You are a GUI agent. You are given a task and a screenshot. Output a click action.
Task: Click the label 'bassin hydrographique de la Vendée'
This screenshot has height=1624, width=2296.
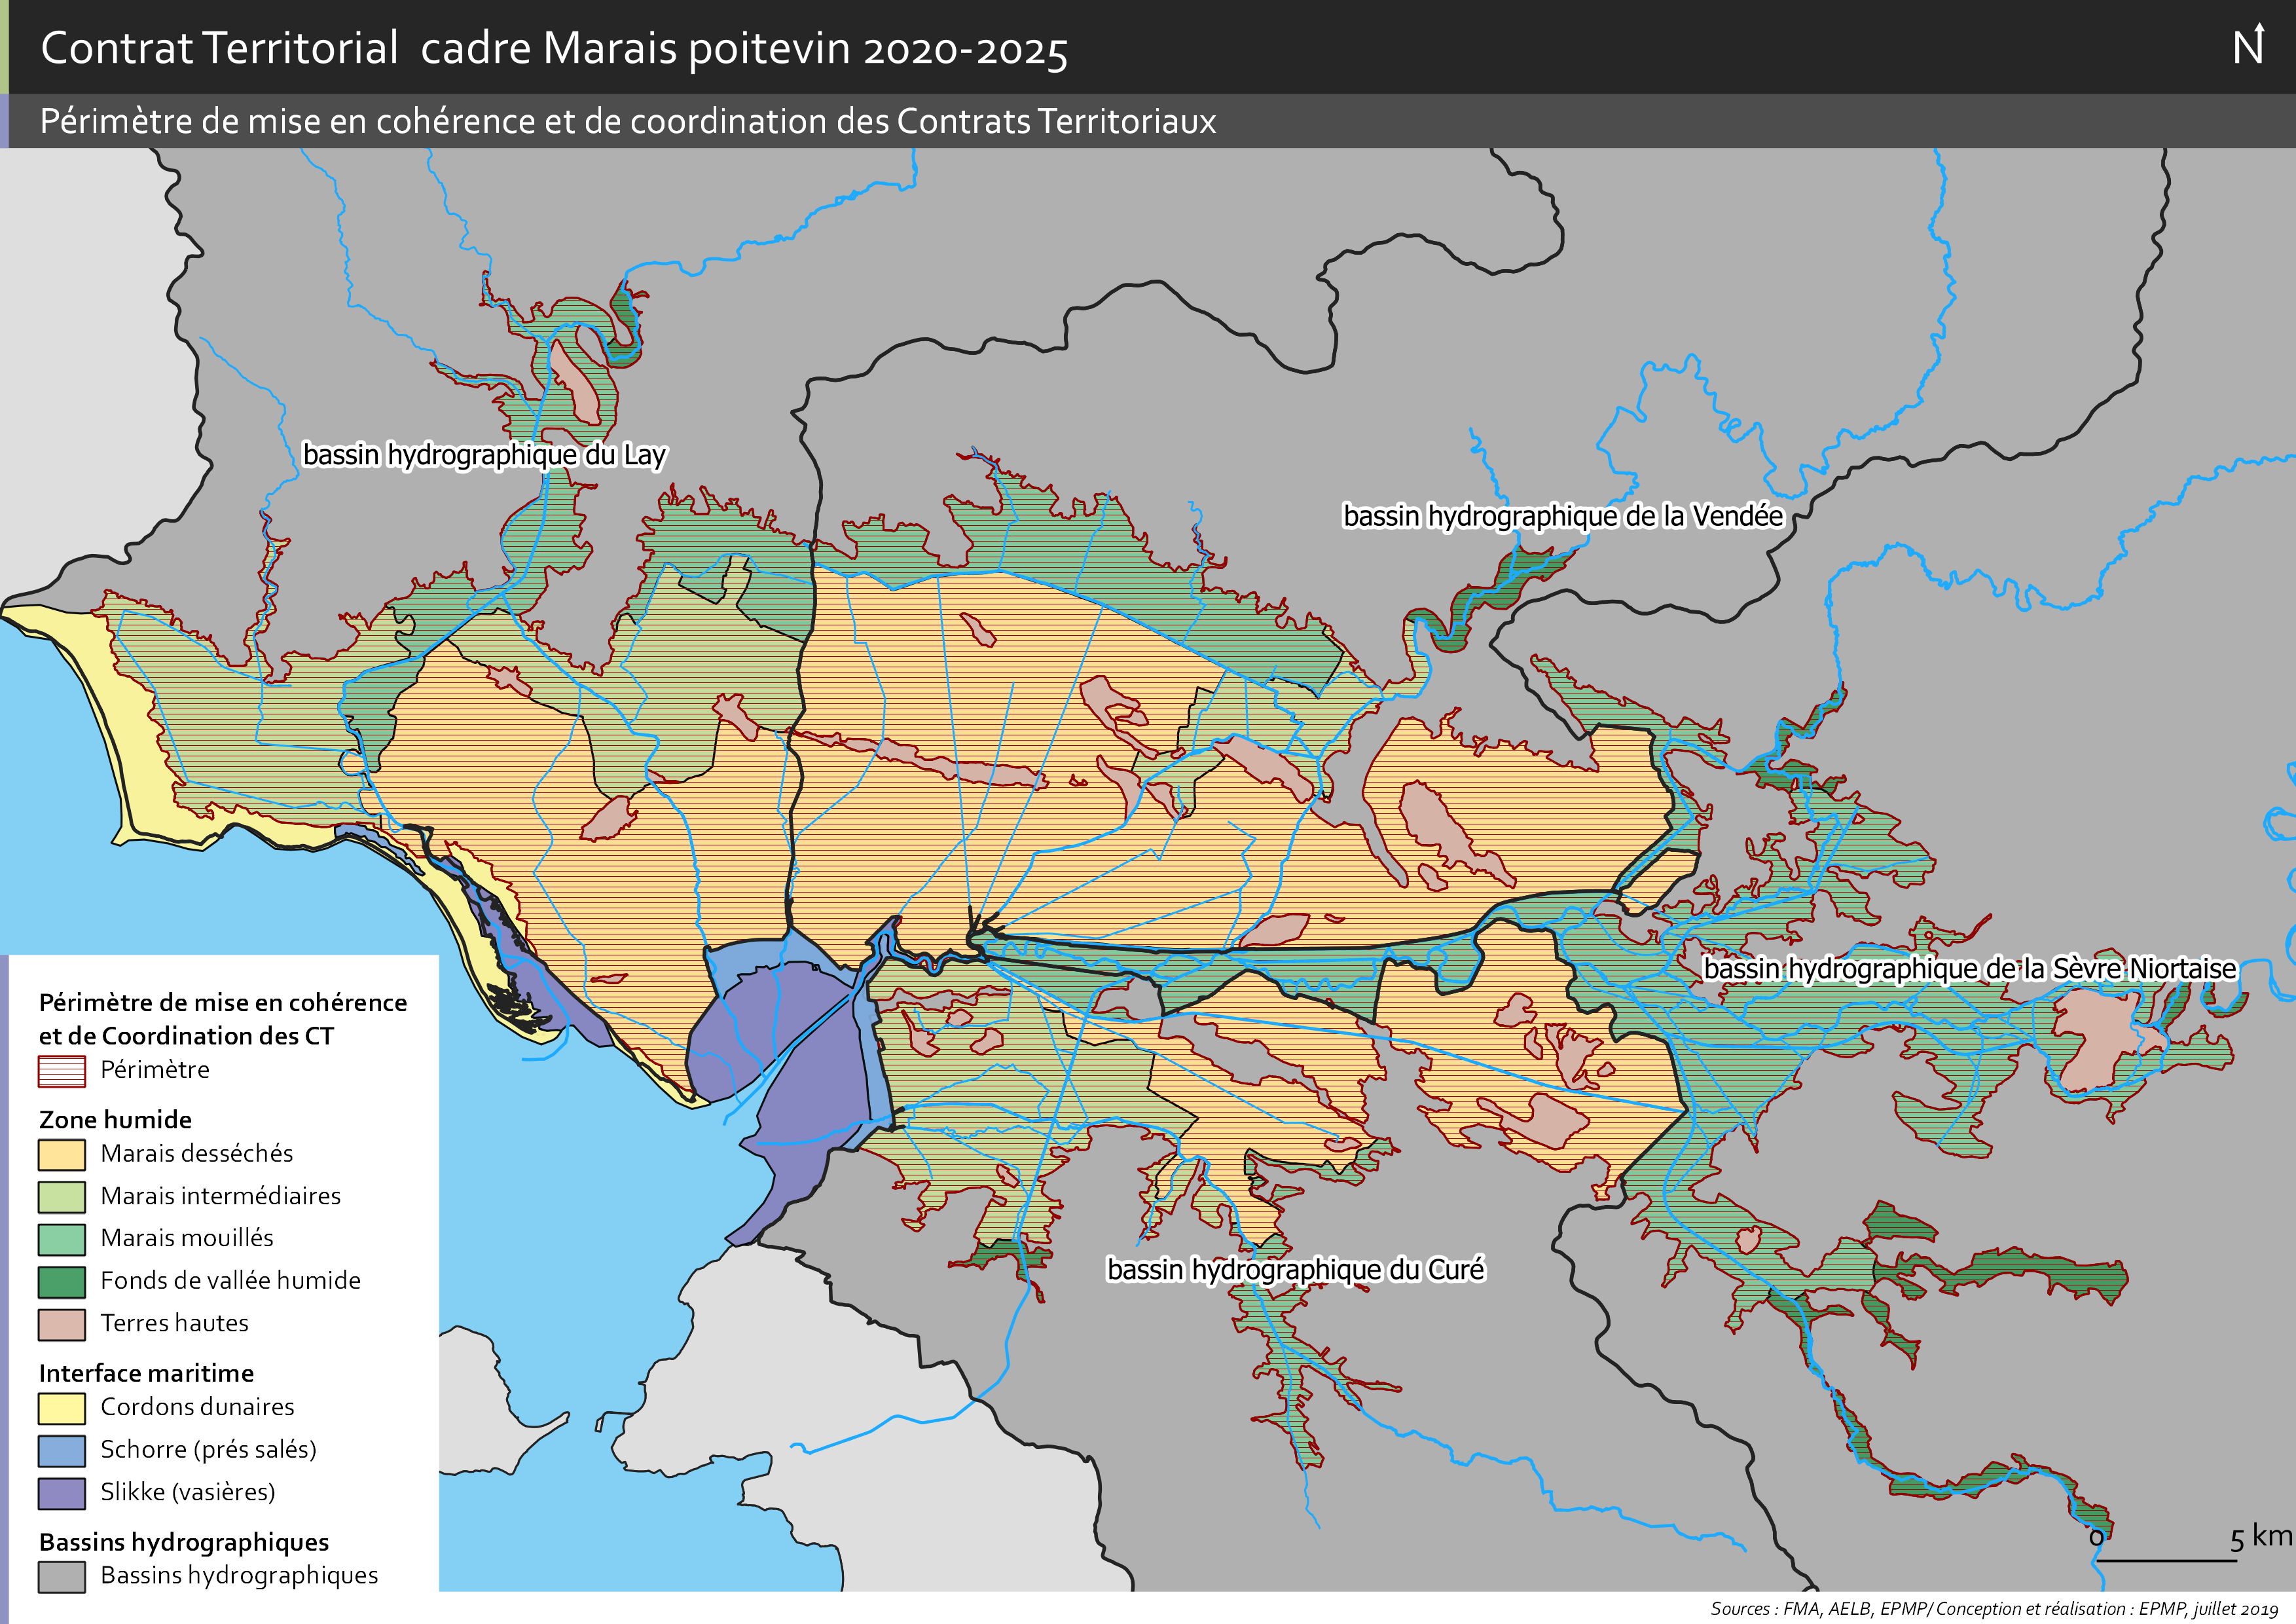pyautogui.click(x=1563, y=516)
